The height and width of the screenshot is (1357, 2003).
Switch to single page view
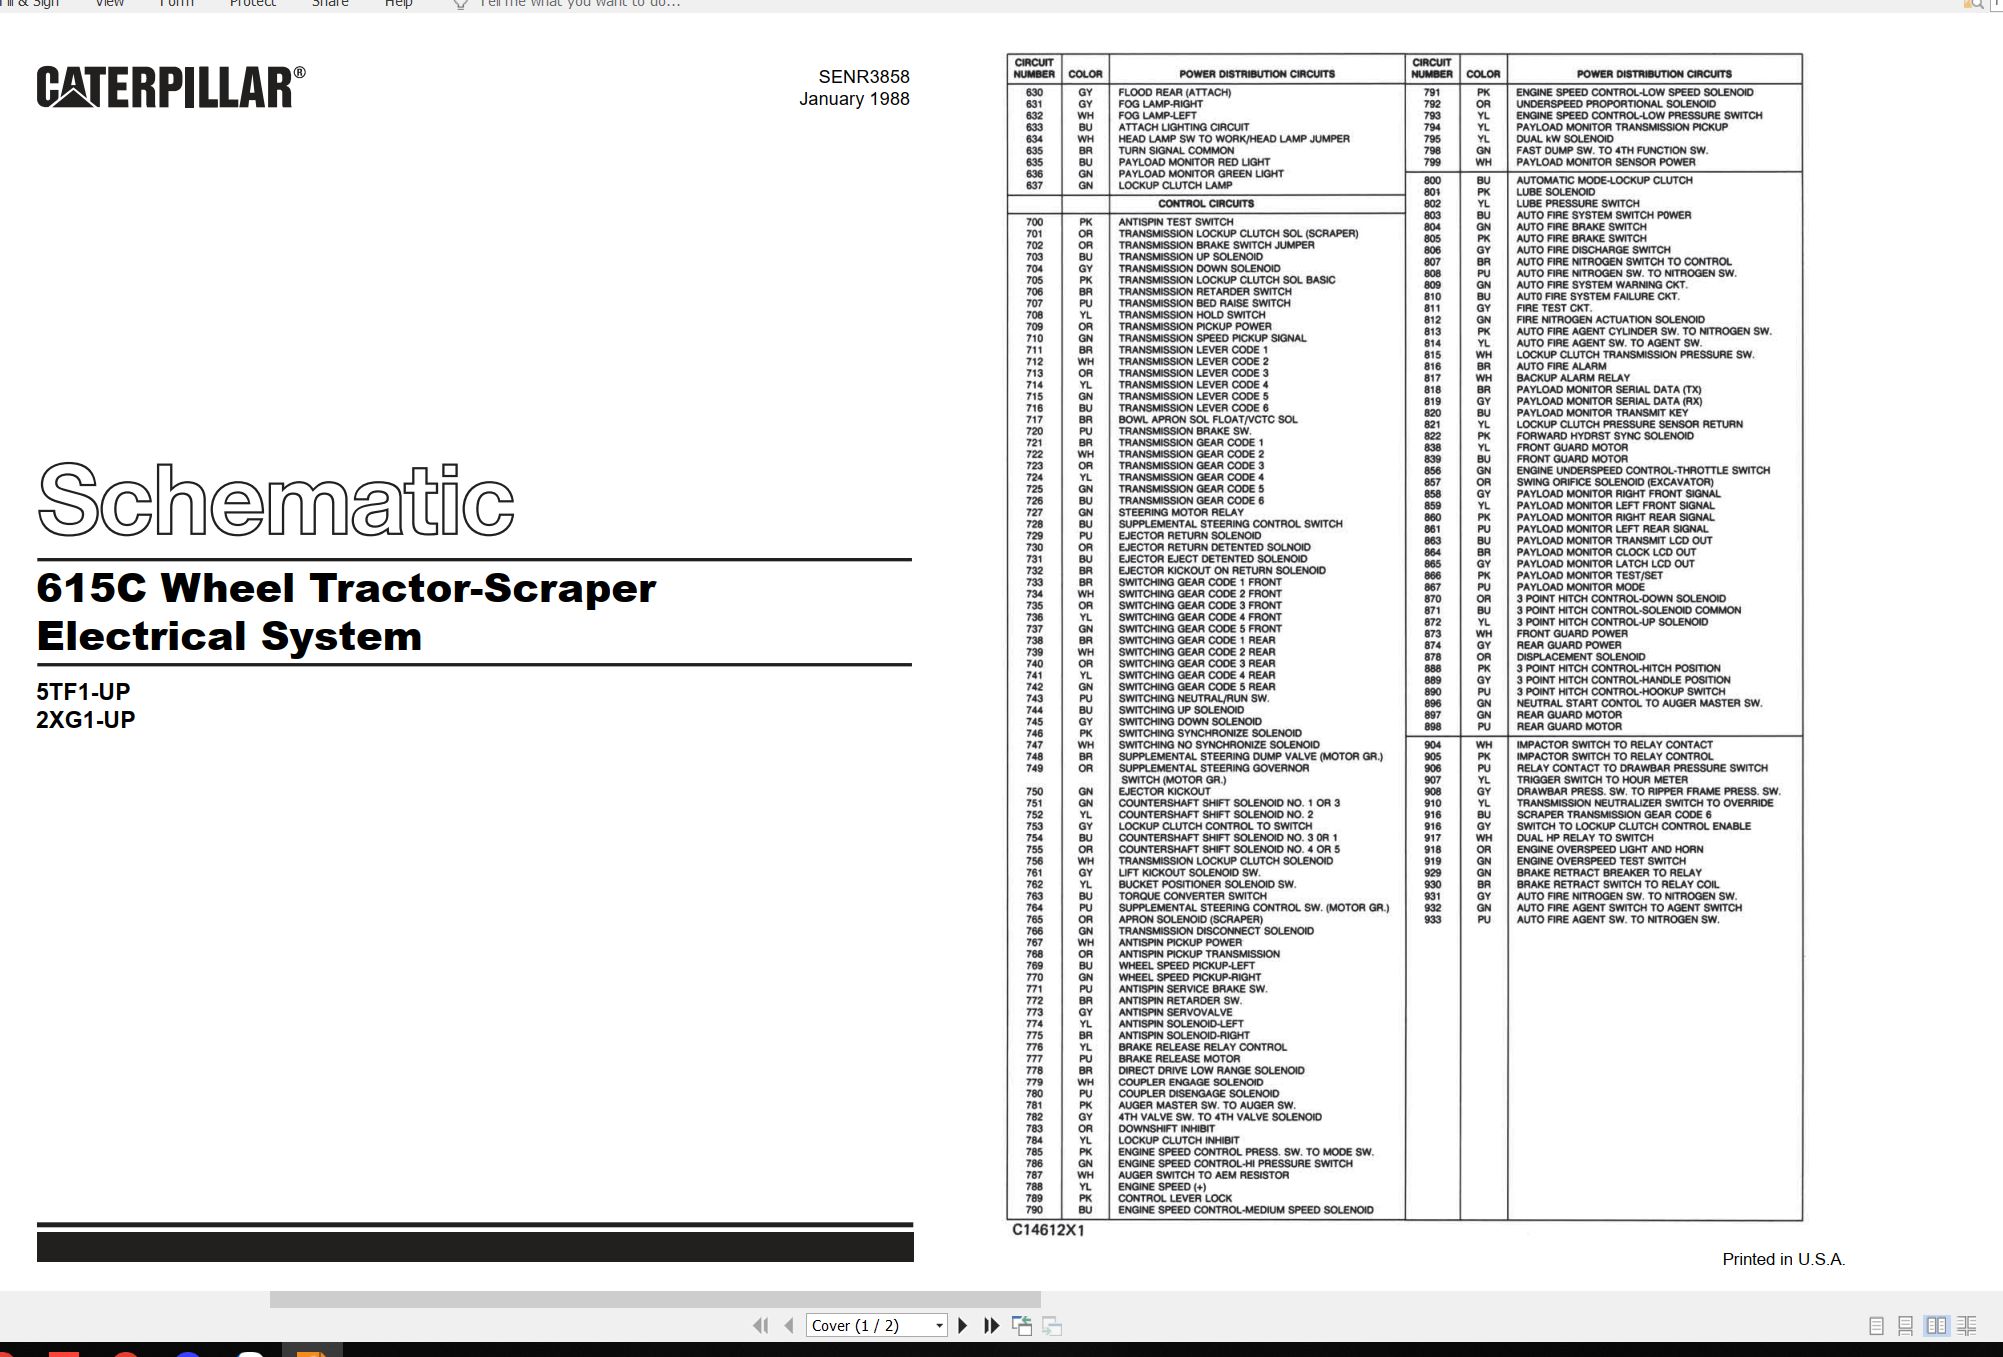(1876, 1326)
